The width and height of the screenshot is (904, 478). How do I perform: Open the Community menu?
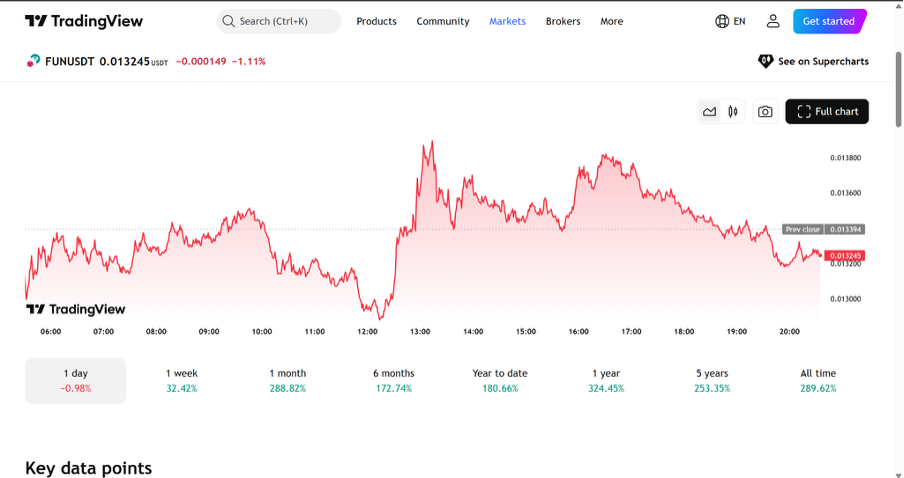(443, 21)
